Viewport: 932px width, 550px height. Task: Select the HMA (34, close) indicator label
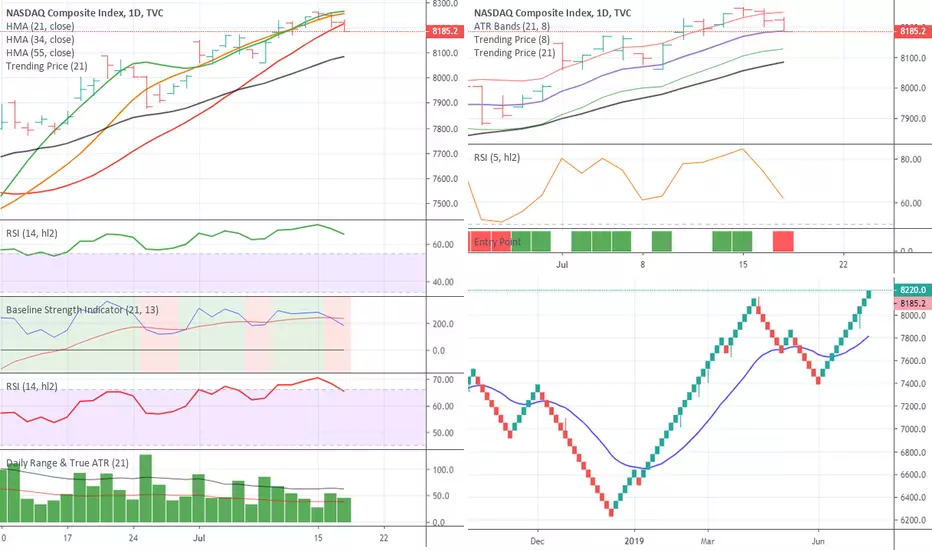(40, 39)
